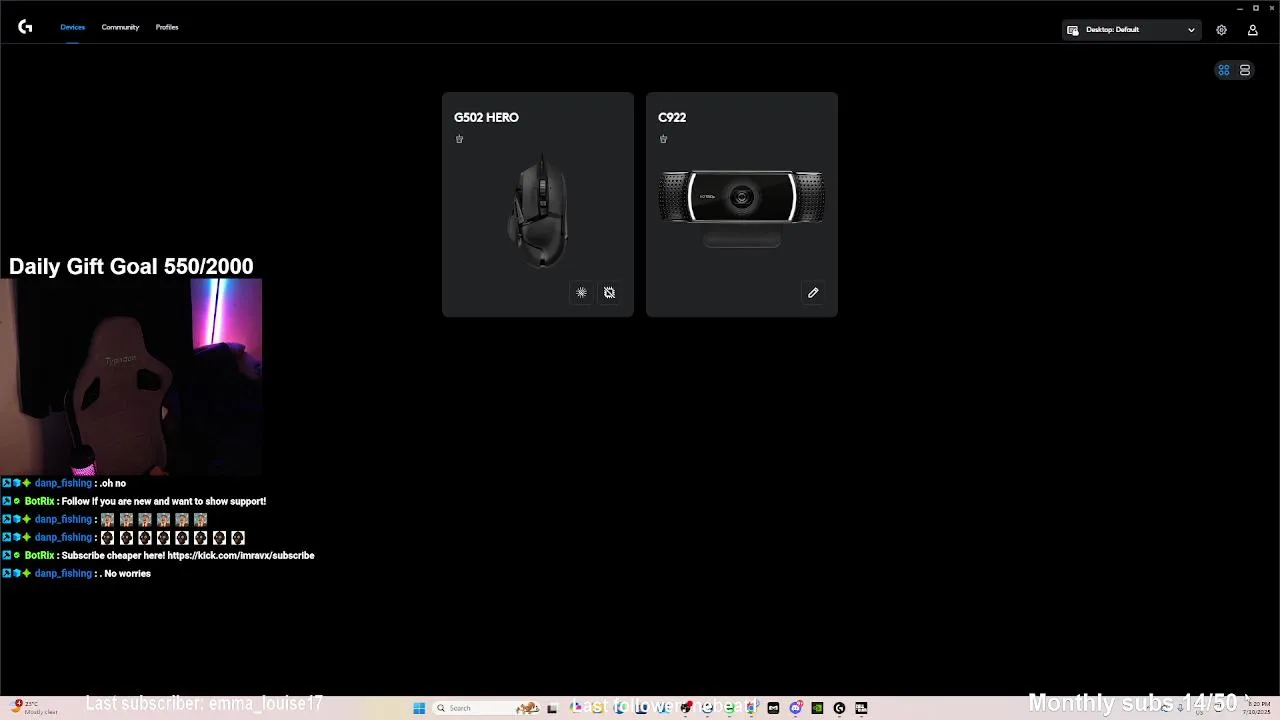Open the C922 webcam card
The width and height of the screenshot is (1280, 720).
[742, 205]
